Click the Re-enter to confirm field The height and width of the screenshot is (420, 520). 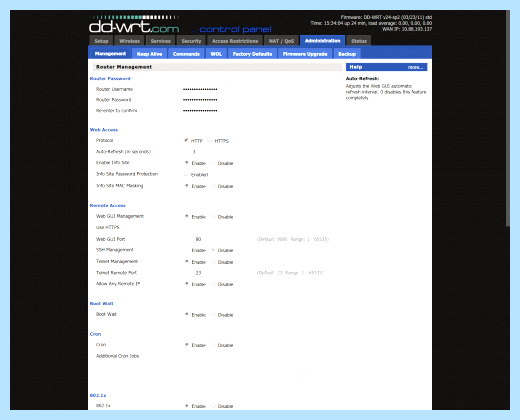(x=206, y=110)
